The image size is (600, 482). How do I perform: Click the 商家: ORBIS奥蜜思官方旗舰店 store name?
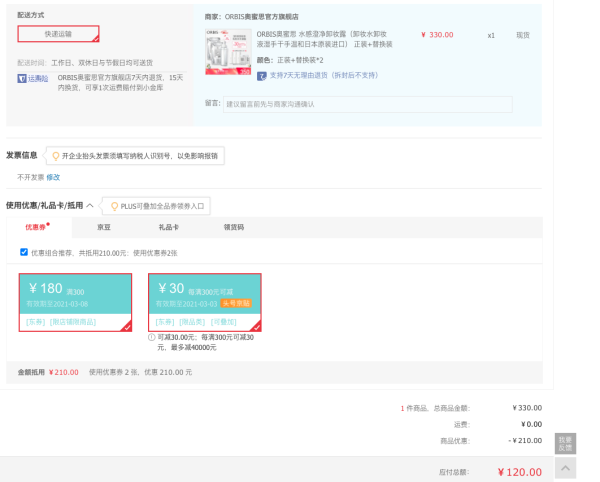251,17
